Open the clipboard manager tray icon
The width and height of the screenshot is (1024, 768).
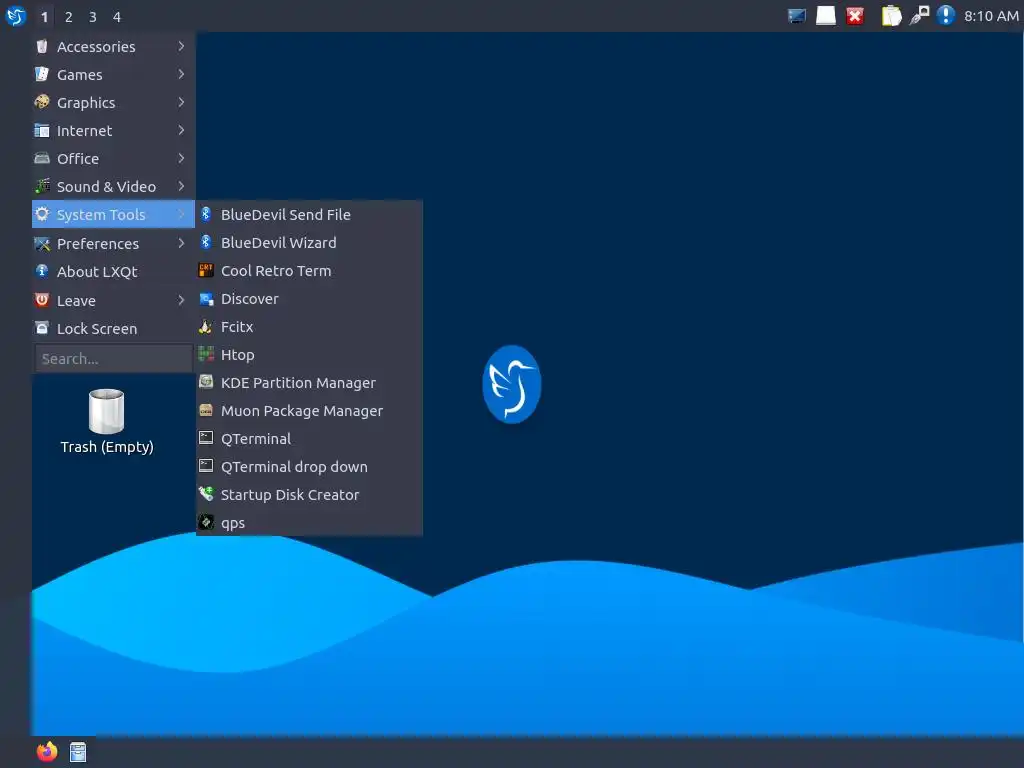click(891, 16)
